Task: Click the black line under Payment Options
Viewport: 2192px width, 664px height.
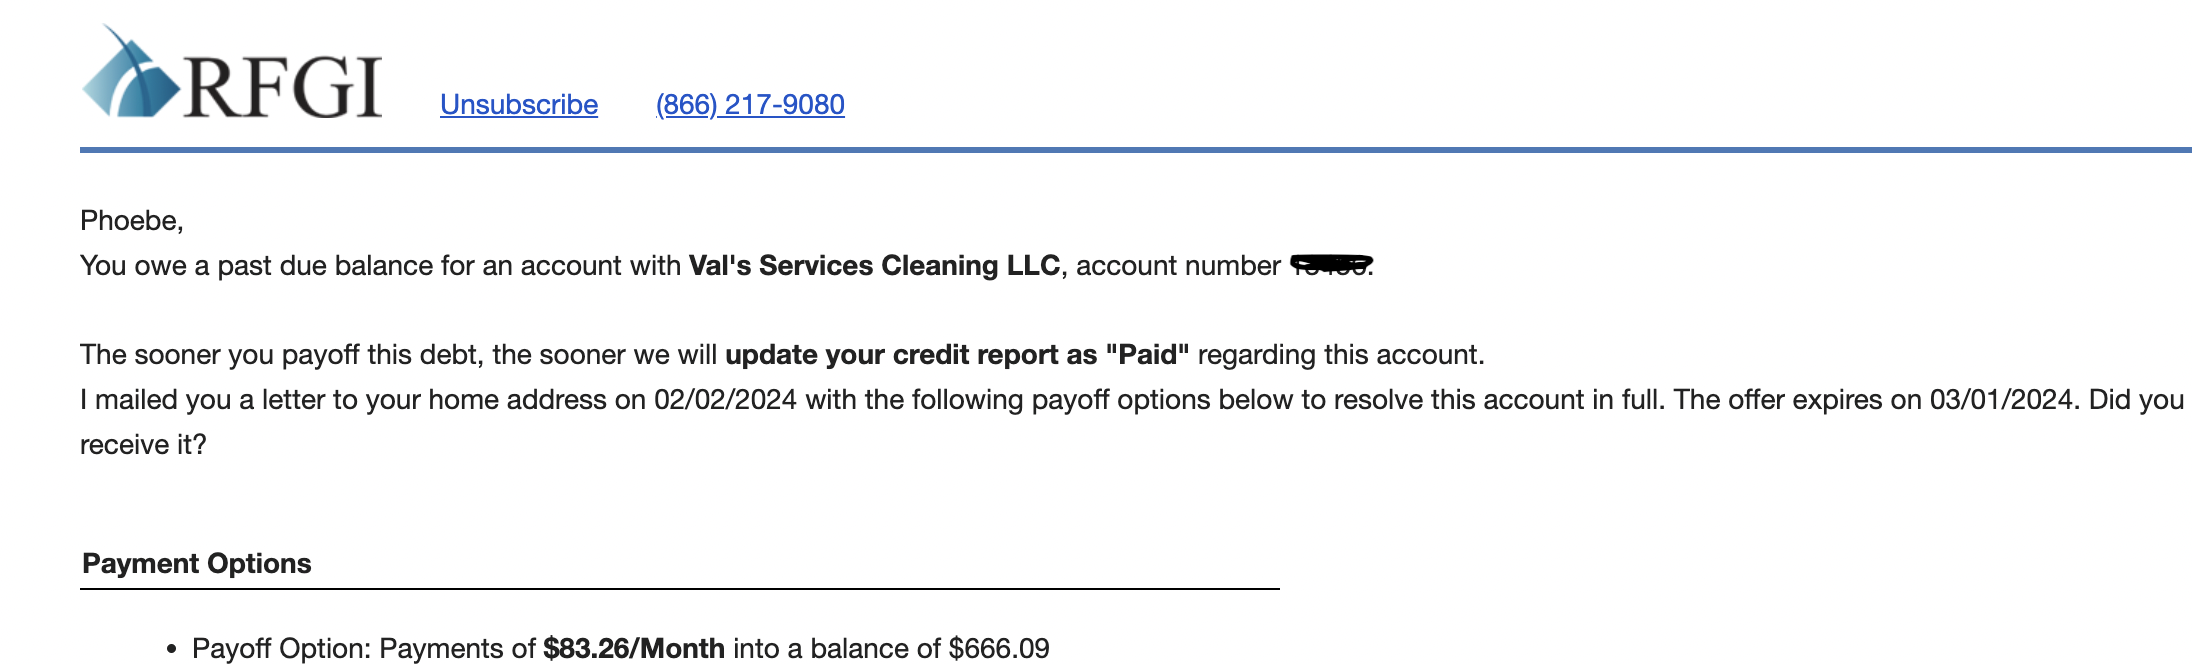Action: pyautogui.click(x=680, y=589)
